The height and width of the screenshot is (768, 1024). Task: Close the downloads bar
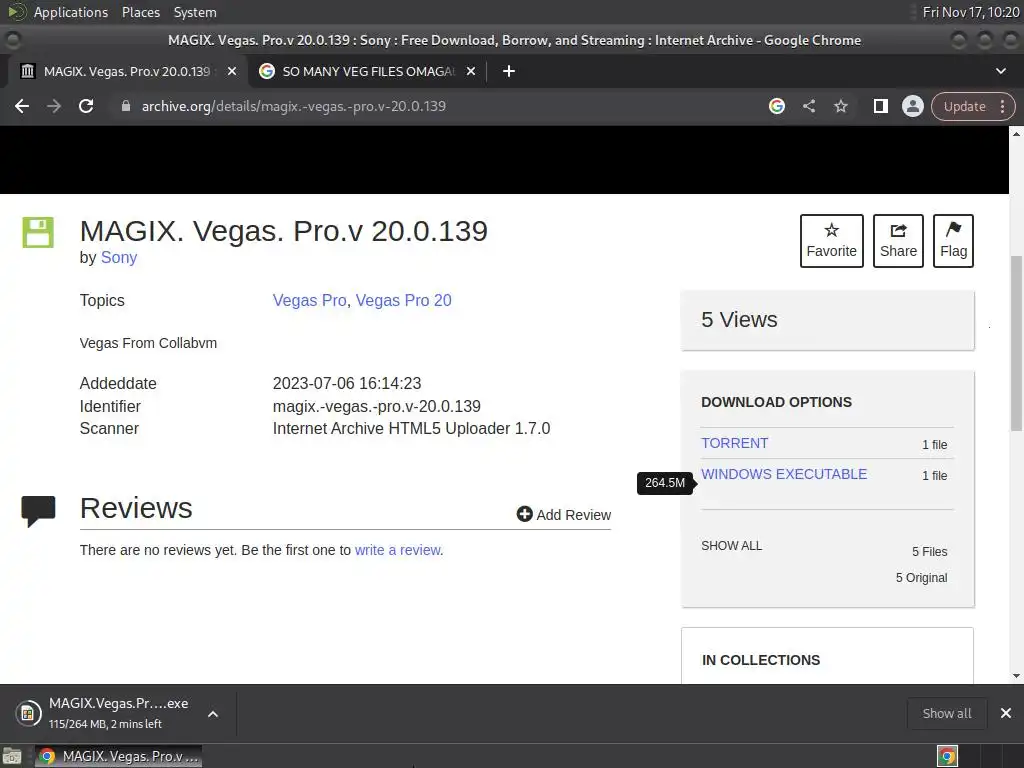(1006, 713)
